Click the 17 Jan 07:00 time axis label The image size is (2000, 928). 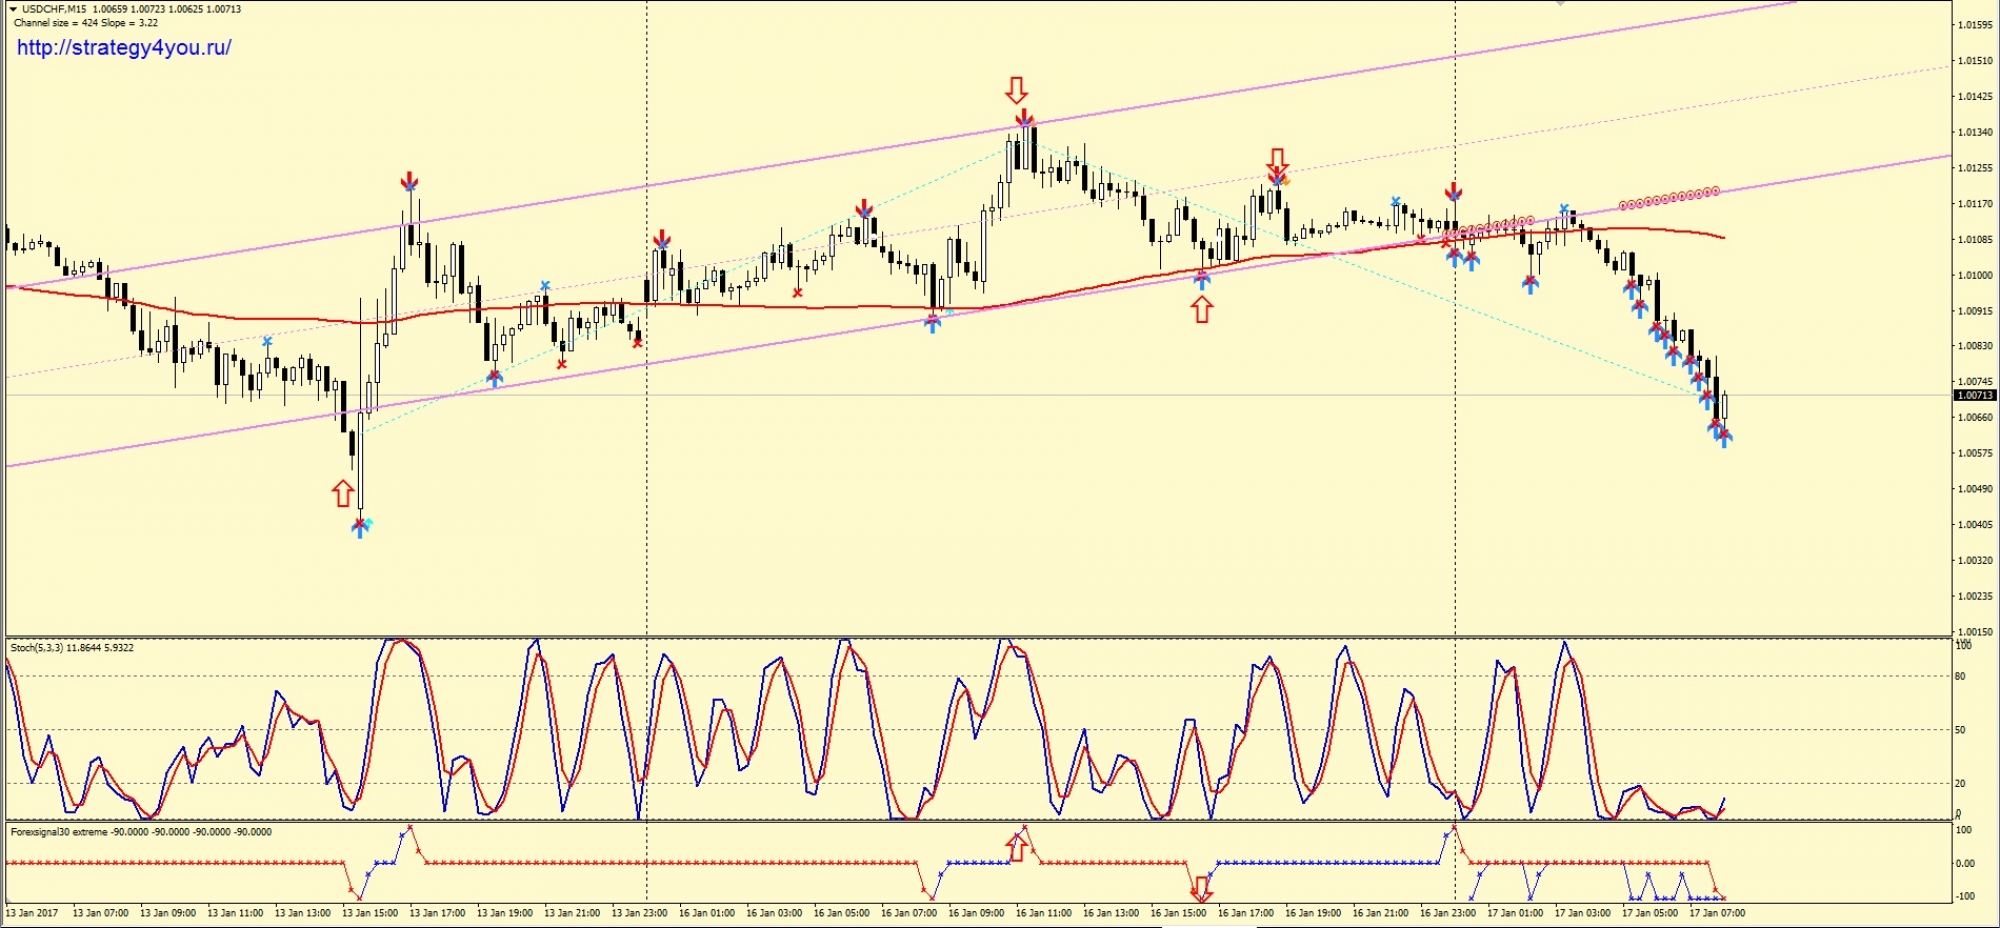pyautogui.click(x=1716, y=913)
